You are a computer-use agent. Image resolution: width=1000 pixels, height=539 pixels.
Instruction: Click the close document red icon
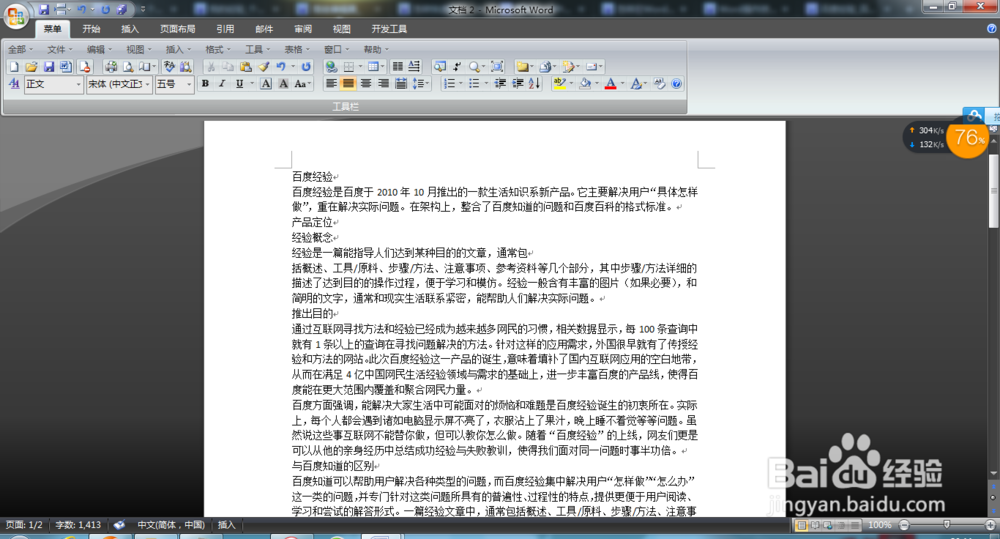tap(85, 67)
